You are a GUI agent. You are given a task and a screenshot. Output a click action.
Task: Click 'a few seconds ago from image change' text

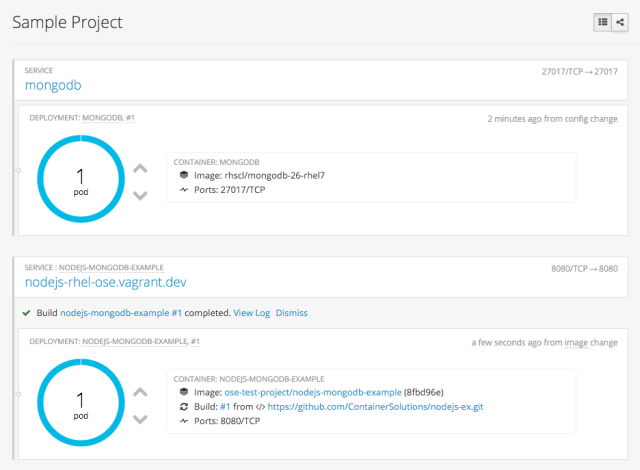[544, 343]
